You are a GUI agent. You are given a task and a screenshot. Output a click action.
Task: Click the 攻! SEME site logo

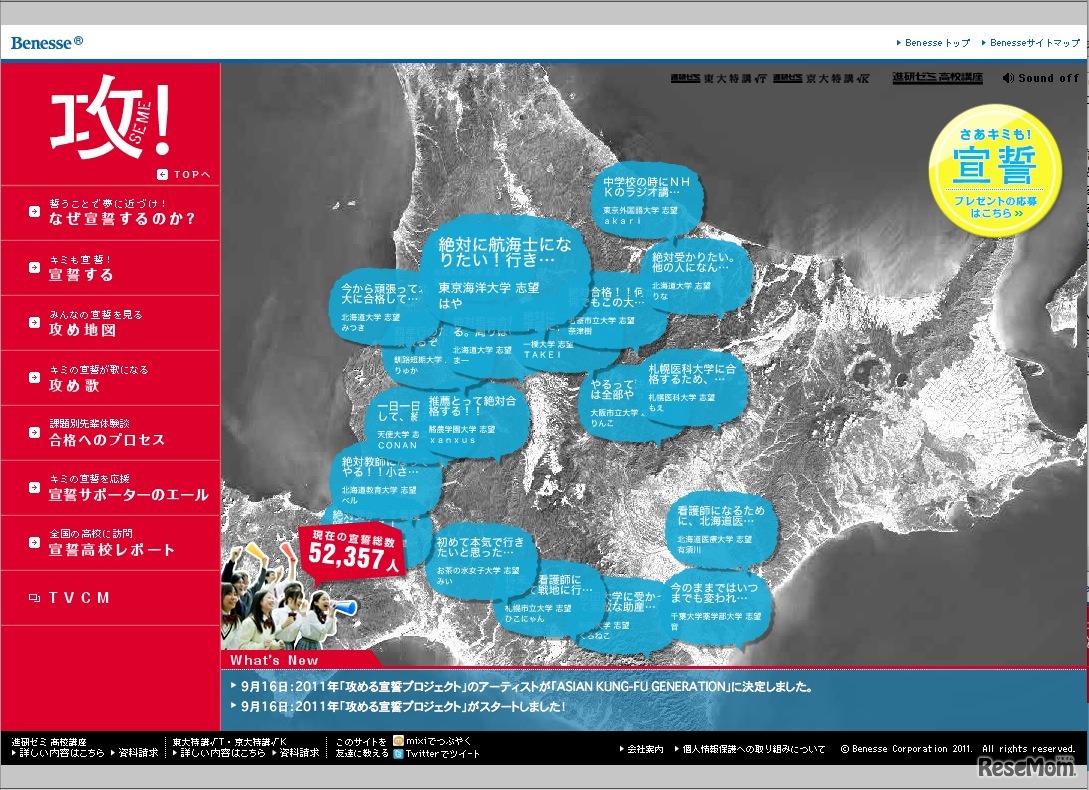[x=110, y=117]
